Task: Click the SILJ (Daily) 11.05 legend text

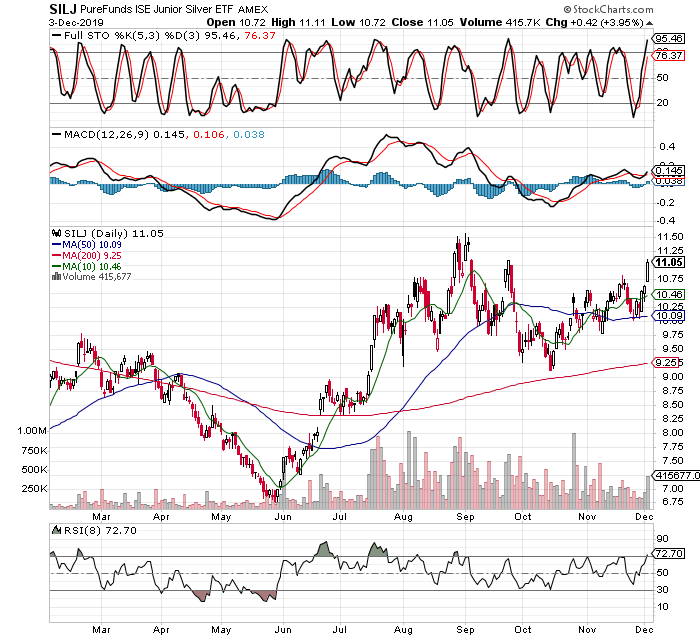Action: coord(114,233)
